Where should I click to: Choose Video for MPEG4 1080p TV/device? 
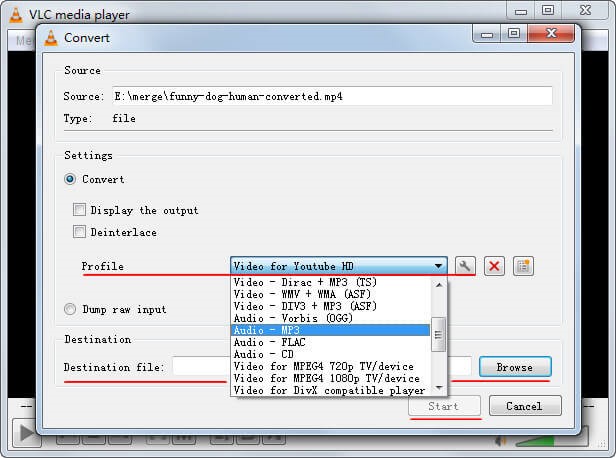pos(330,378)
